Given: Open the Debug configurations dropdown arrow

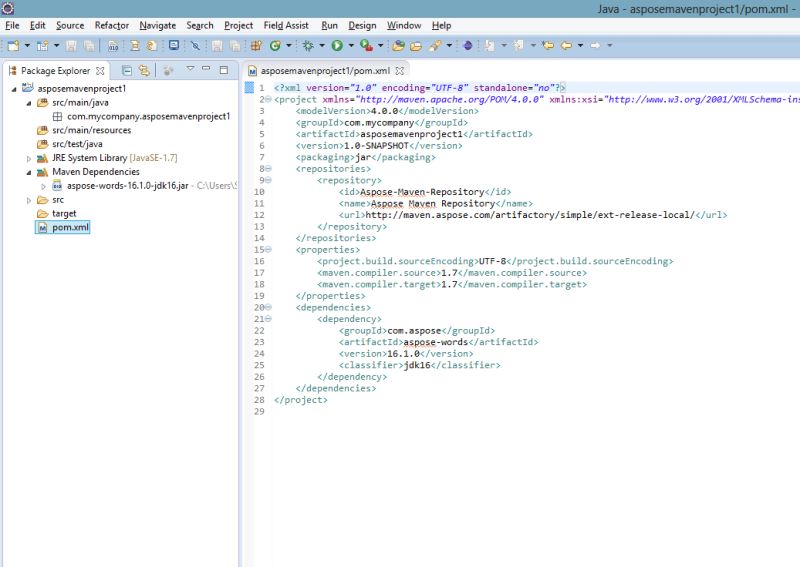Looking at the screenshot, I should 322,45.
